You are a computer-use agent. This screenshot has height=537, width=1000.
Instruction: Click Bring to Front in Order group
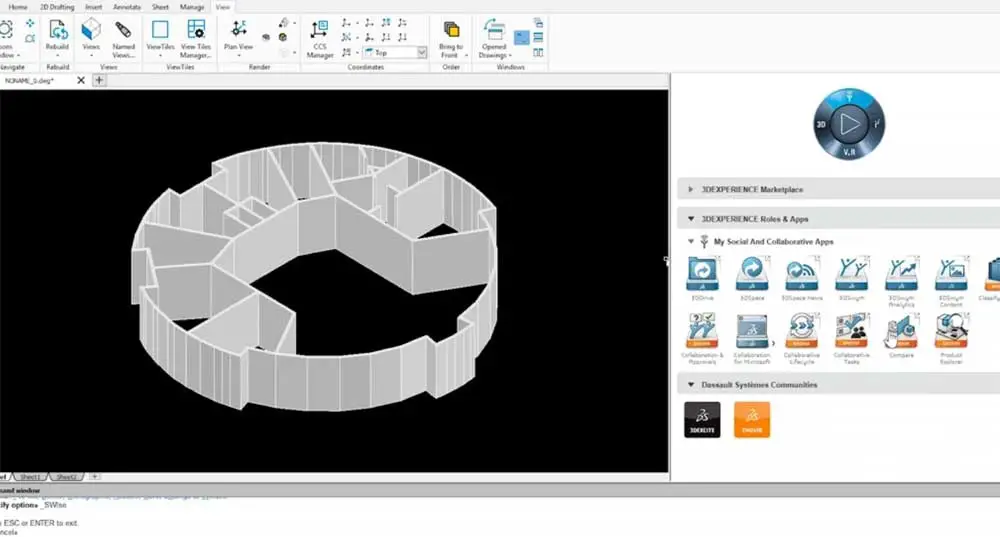[x=452, y=38]
